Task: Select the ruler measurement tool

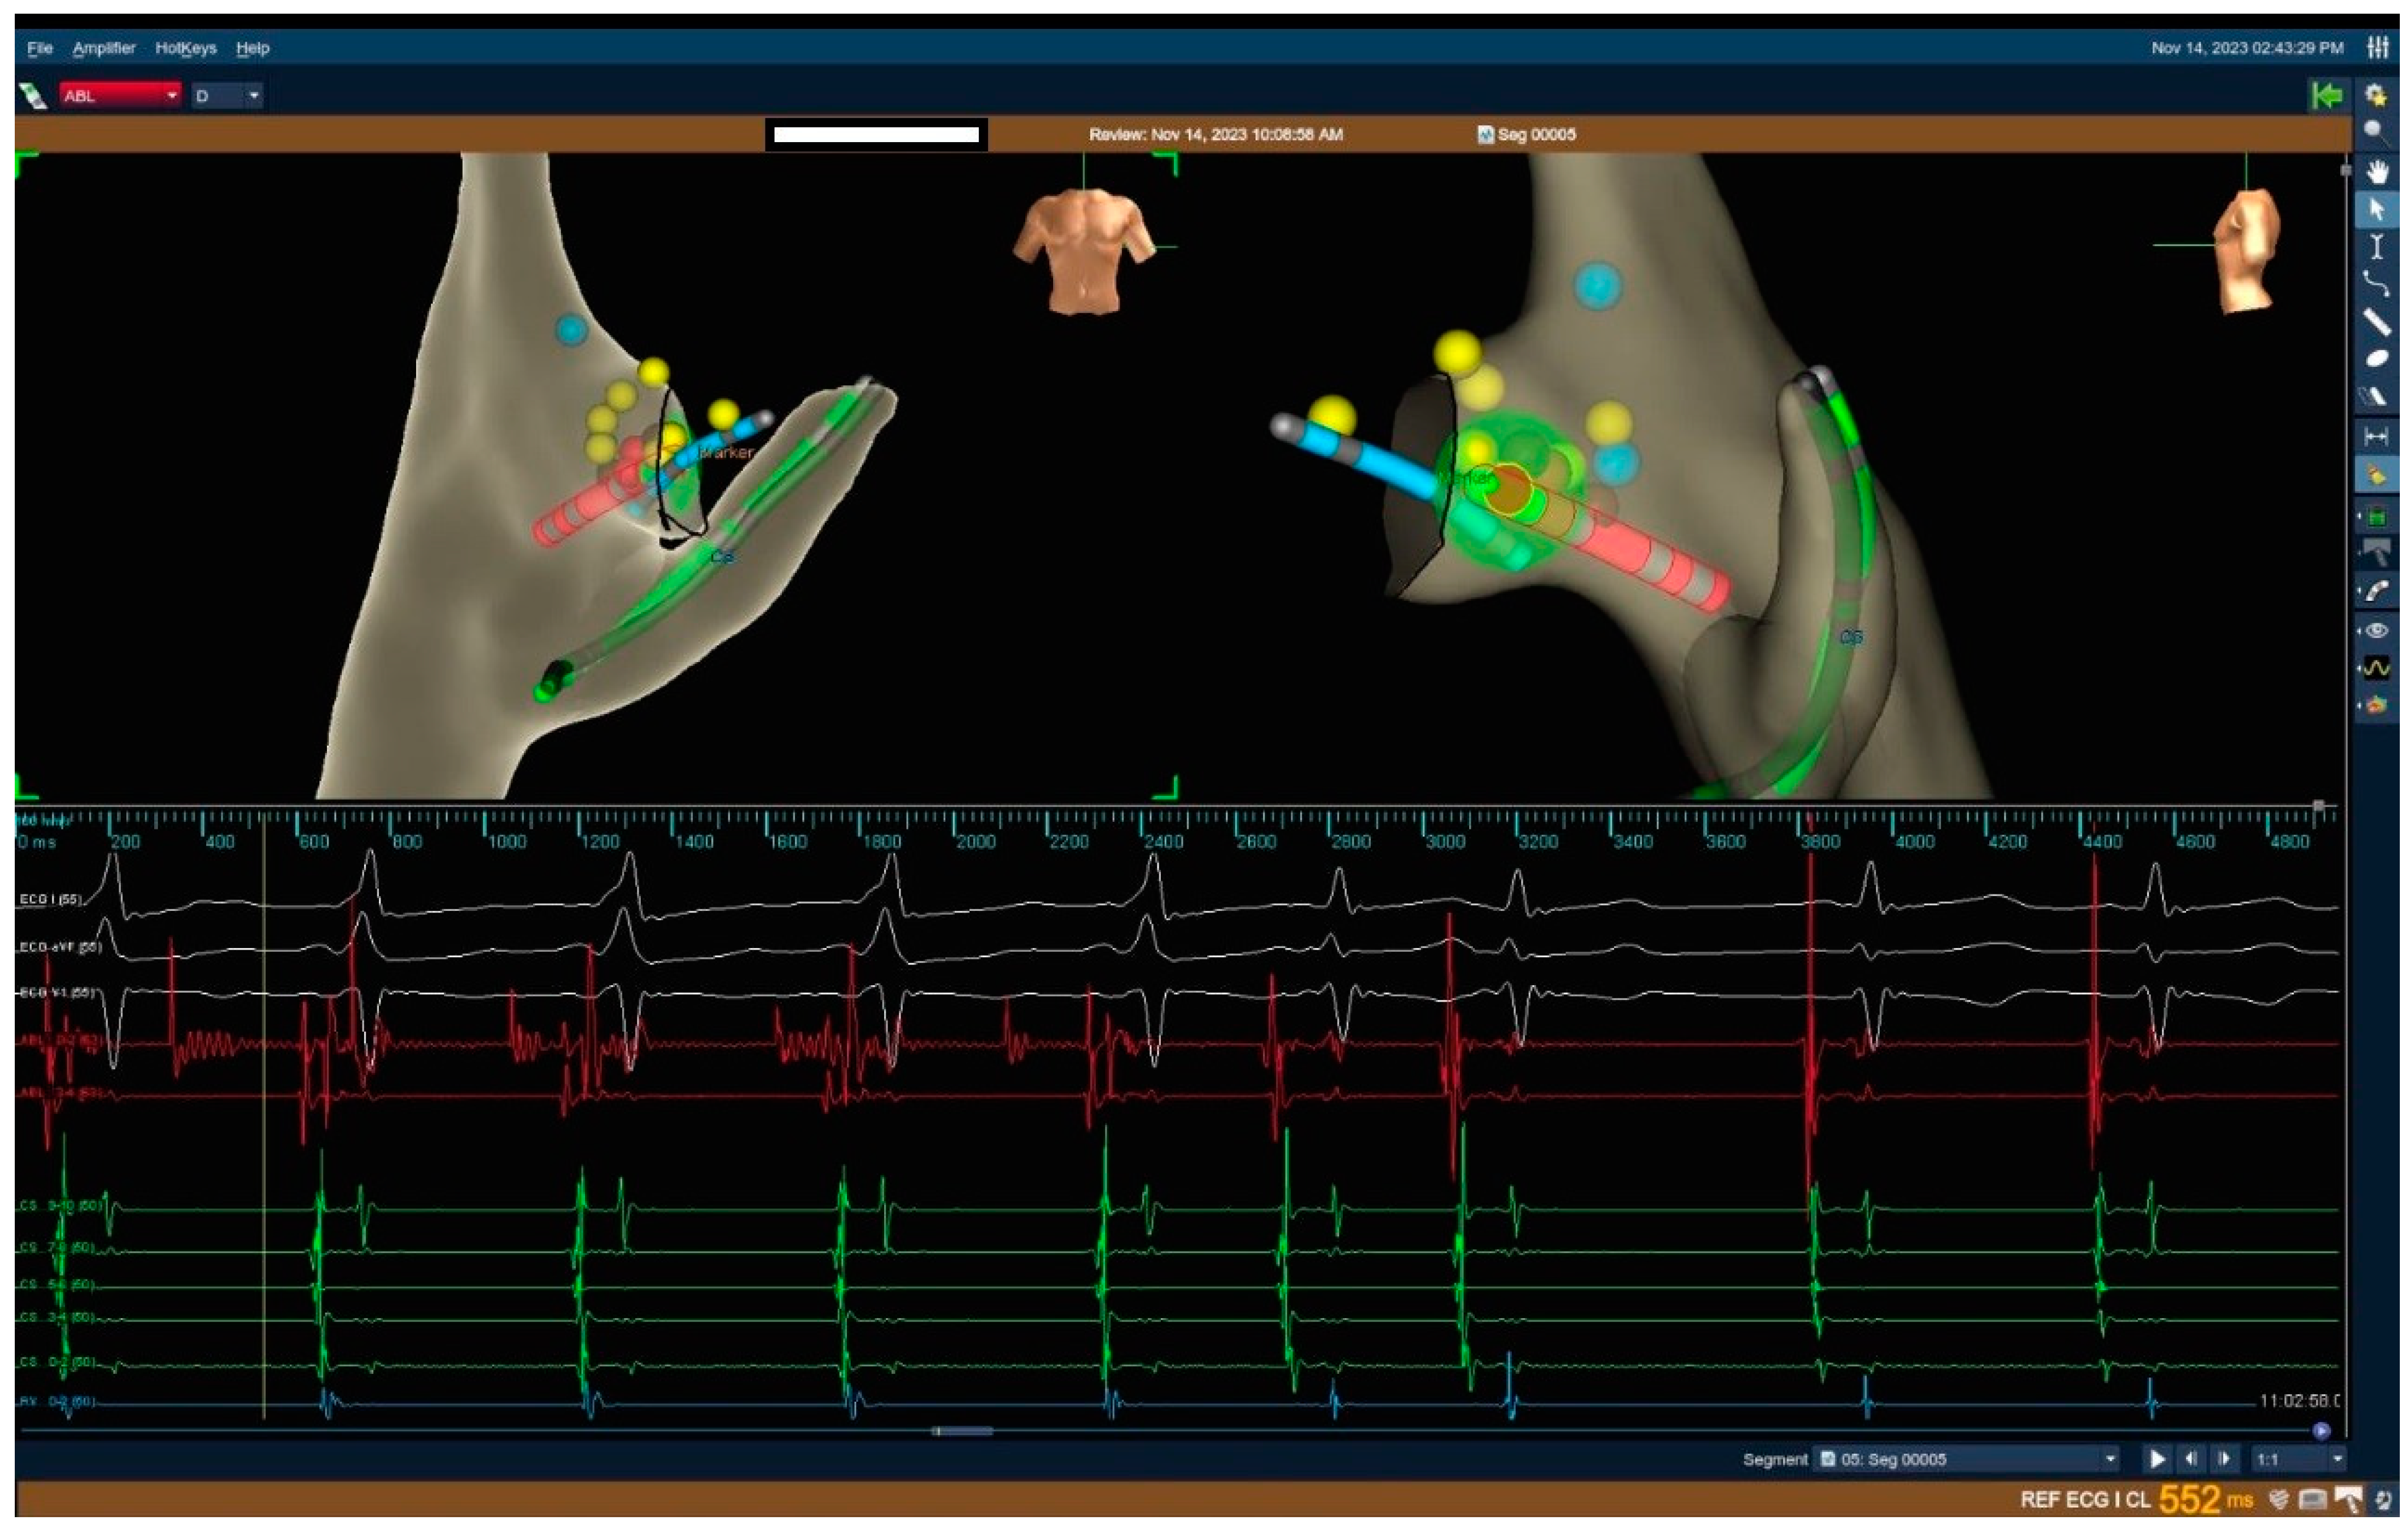Action: [2377, 322]
